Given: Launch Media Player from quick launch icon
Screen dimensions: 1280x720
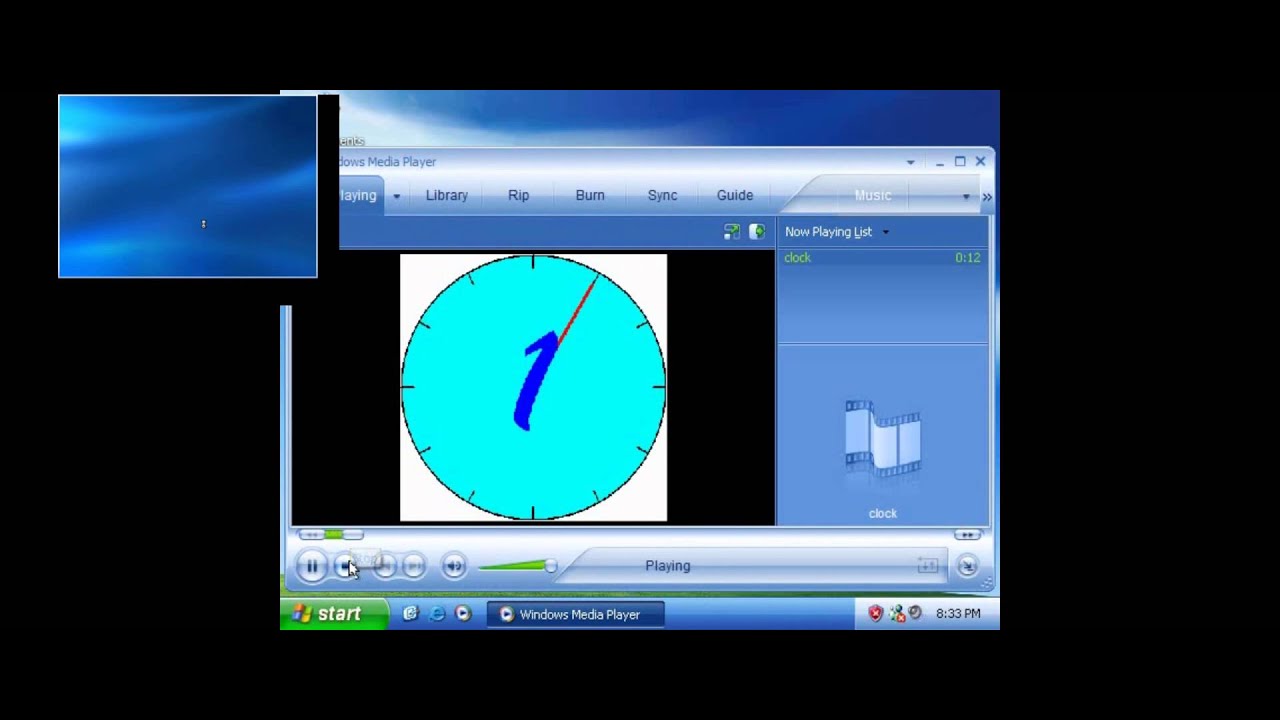Looking at the screenshot, I should point(462,614).
